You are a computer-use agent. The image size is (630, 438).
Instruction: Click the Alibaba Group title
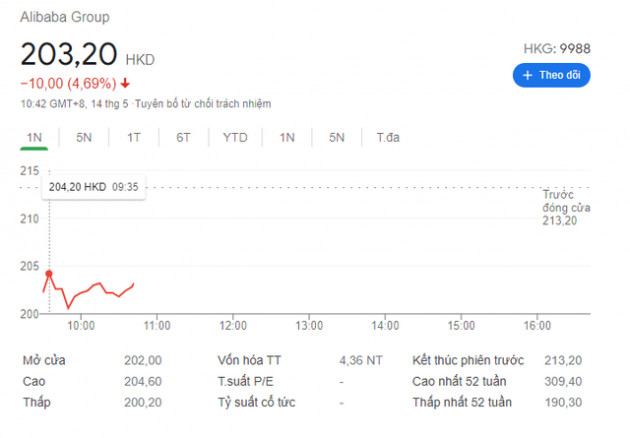[x=65, y=17]
